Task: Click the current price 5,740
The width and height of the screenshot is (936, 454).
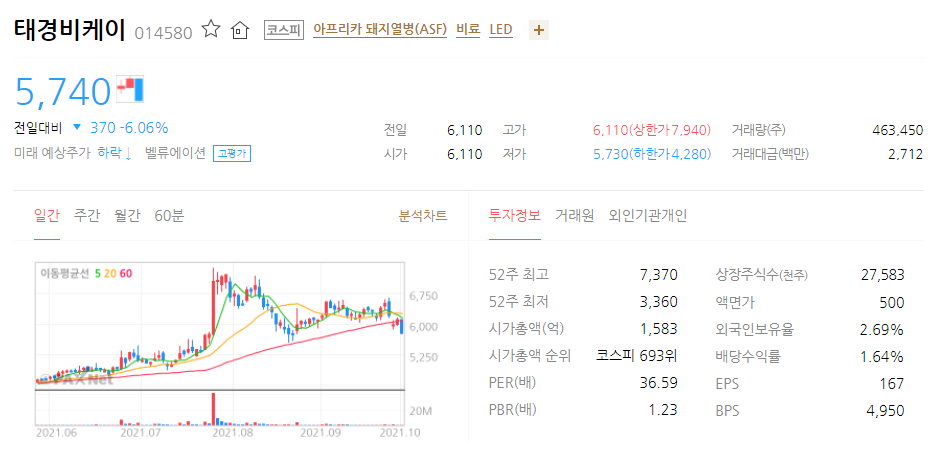Action: [x=63, y=91]
